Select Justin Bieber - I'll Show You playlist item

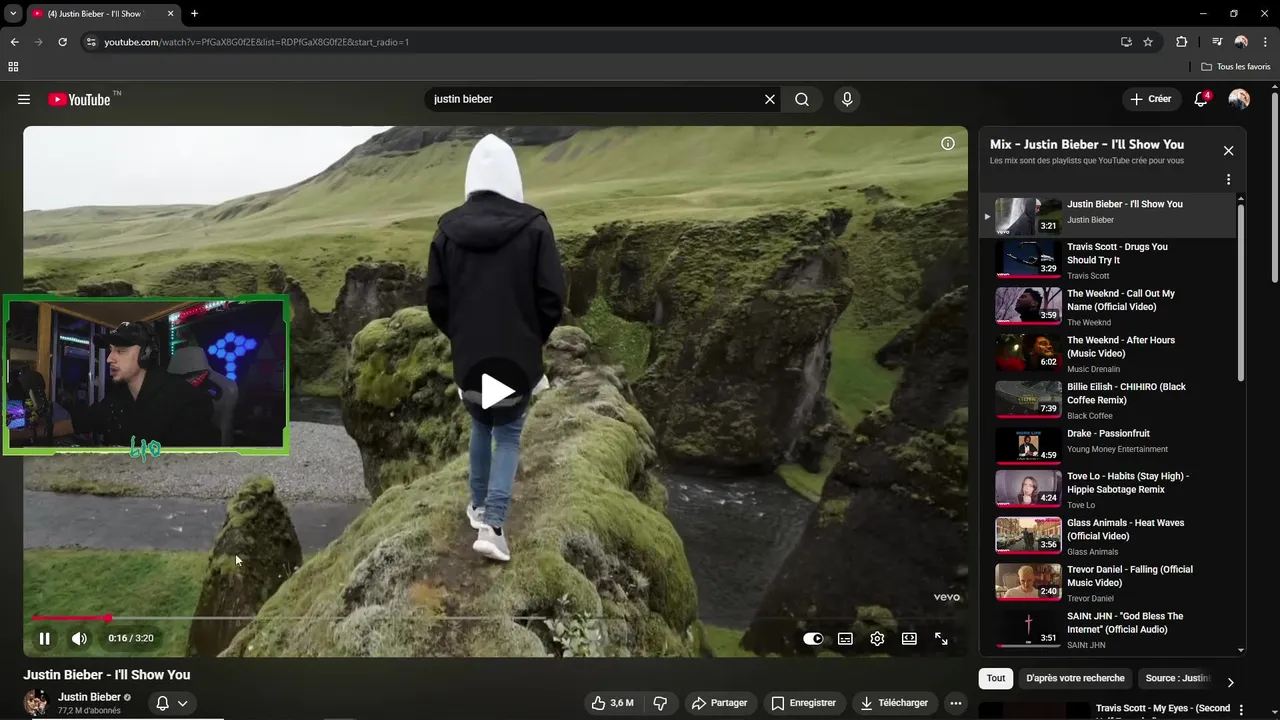1108,215
